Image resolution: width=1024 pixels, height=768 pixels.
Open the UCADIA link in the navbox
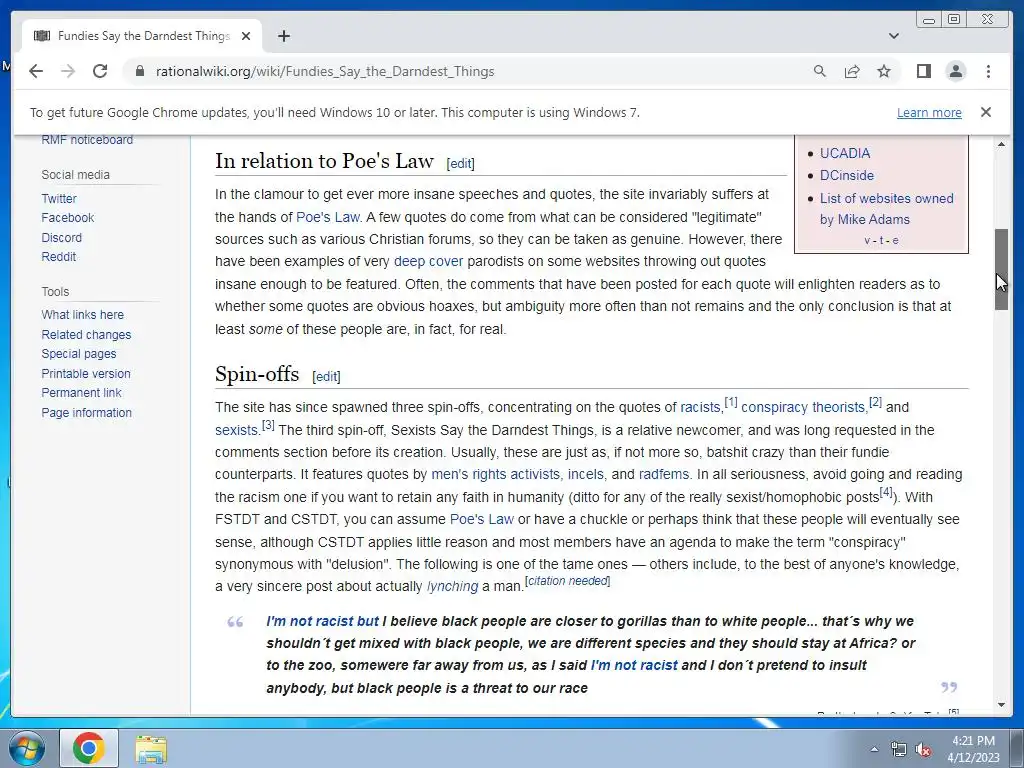845,153
